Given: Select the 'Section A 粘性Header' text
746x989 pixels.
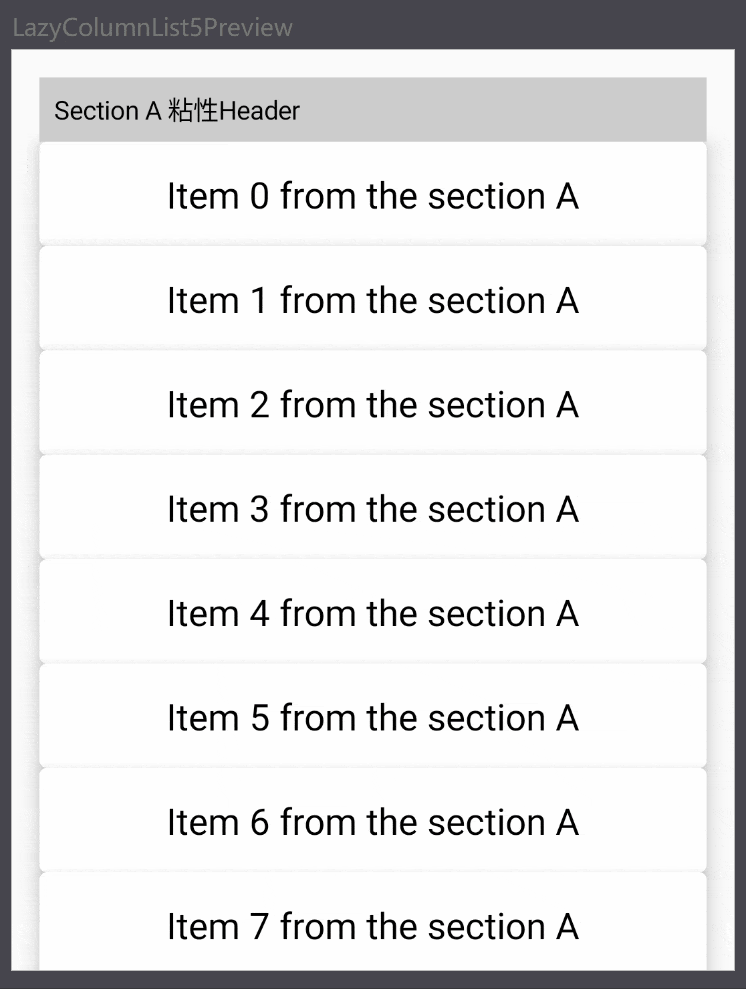Looking at the screenshot, I should (x=177, y=111).
